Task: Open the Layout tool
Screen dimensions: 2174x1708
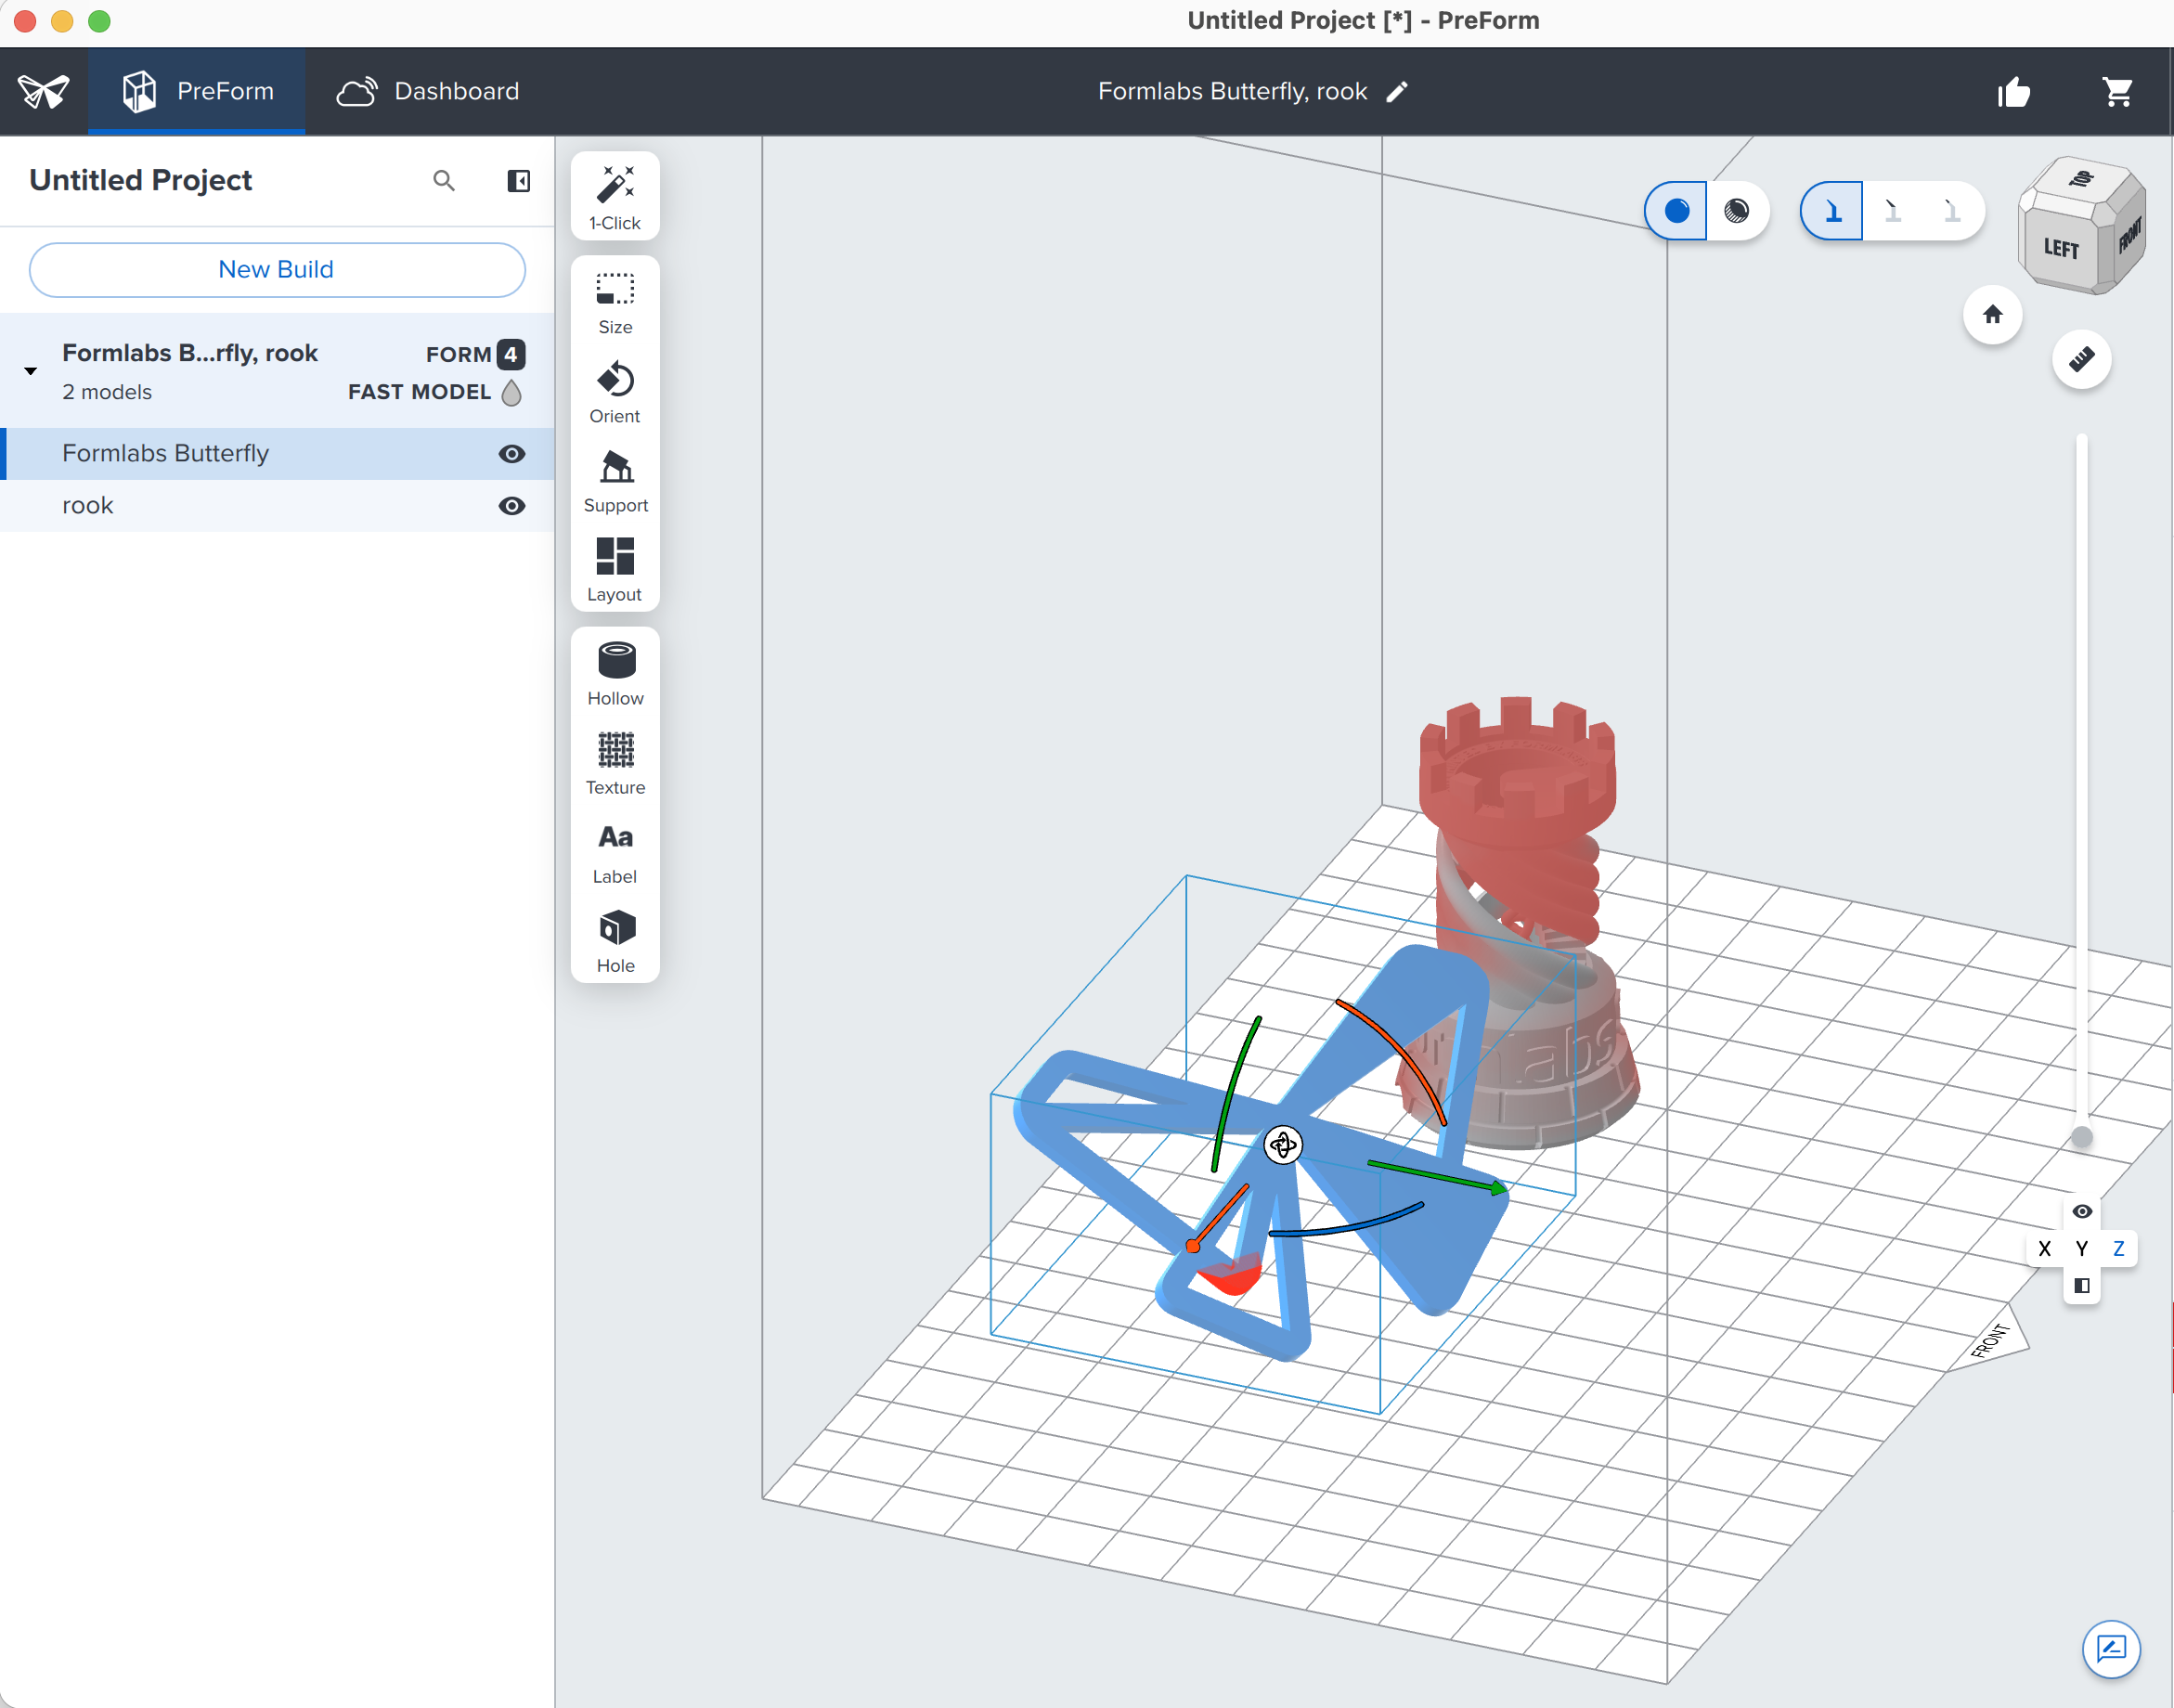Action: (615, 570)
